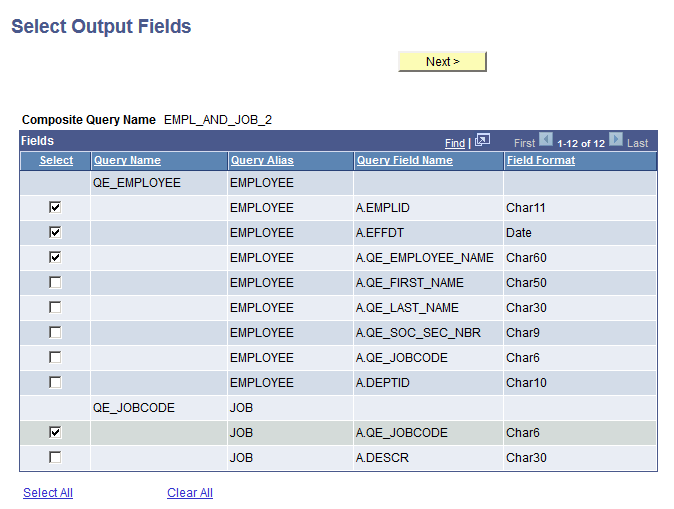Click the A.DESCR field name cell
The image size is (674, 509).
point(382,457)
